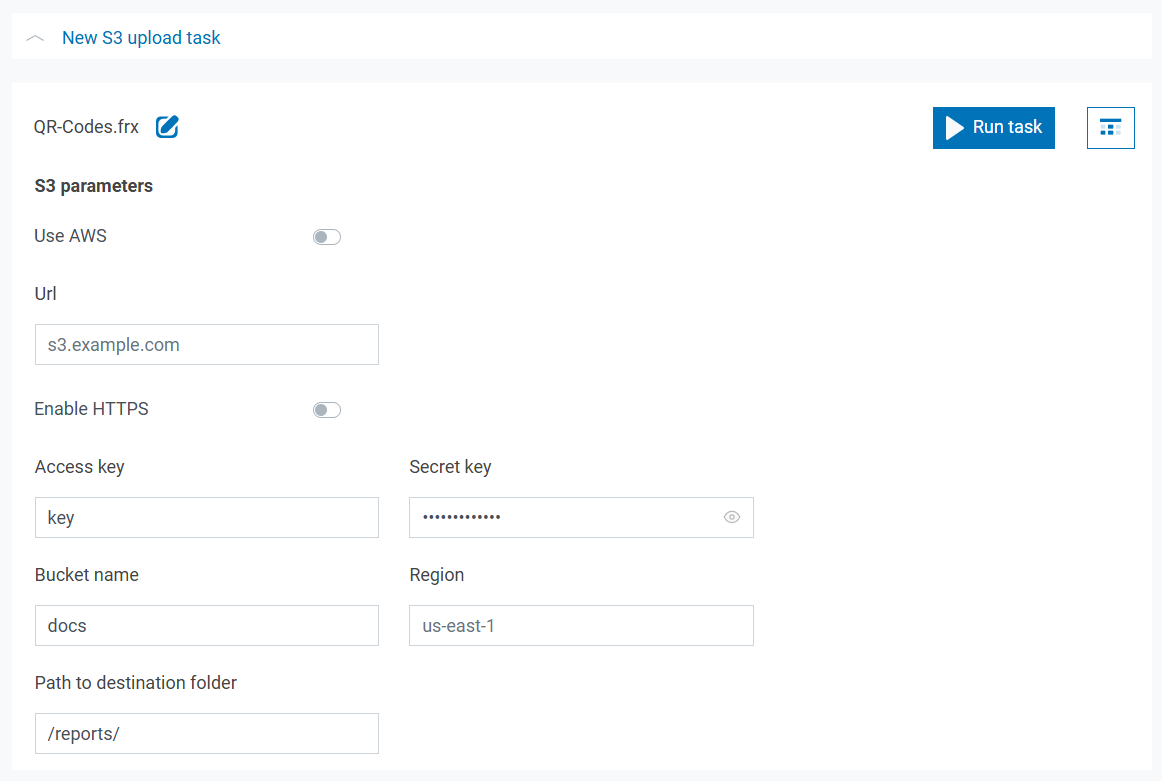Select the Bucket name field containing docs
Viewport: 1162px width, 781px height.
(206, 625)
